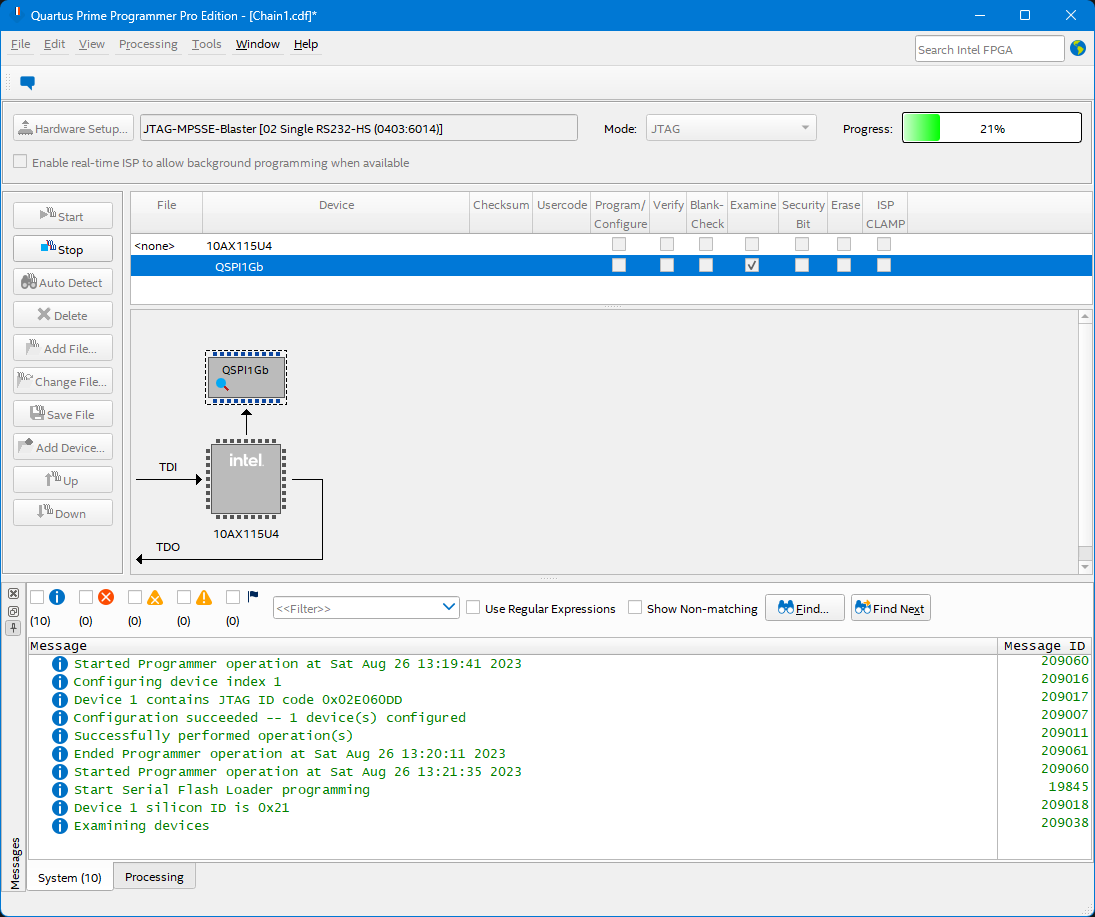
Task: Click scroll down arrow of chain diagram scrollbar
Action: (1085, 567)
